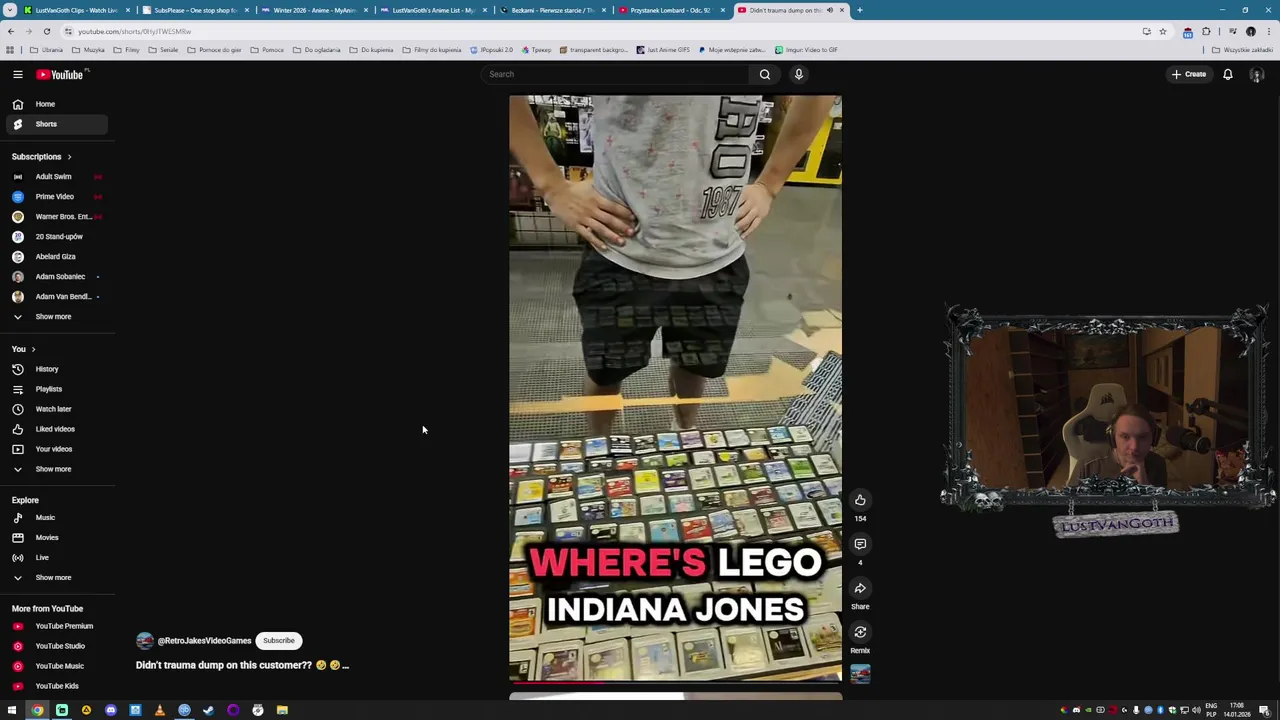Click the address bar URL
This screenshot has height=720, width=1280.
135,31
